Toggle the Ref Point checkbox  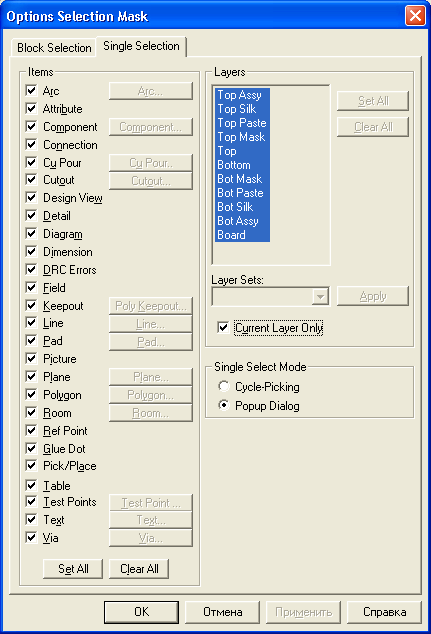[31, 430]
